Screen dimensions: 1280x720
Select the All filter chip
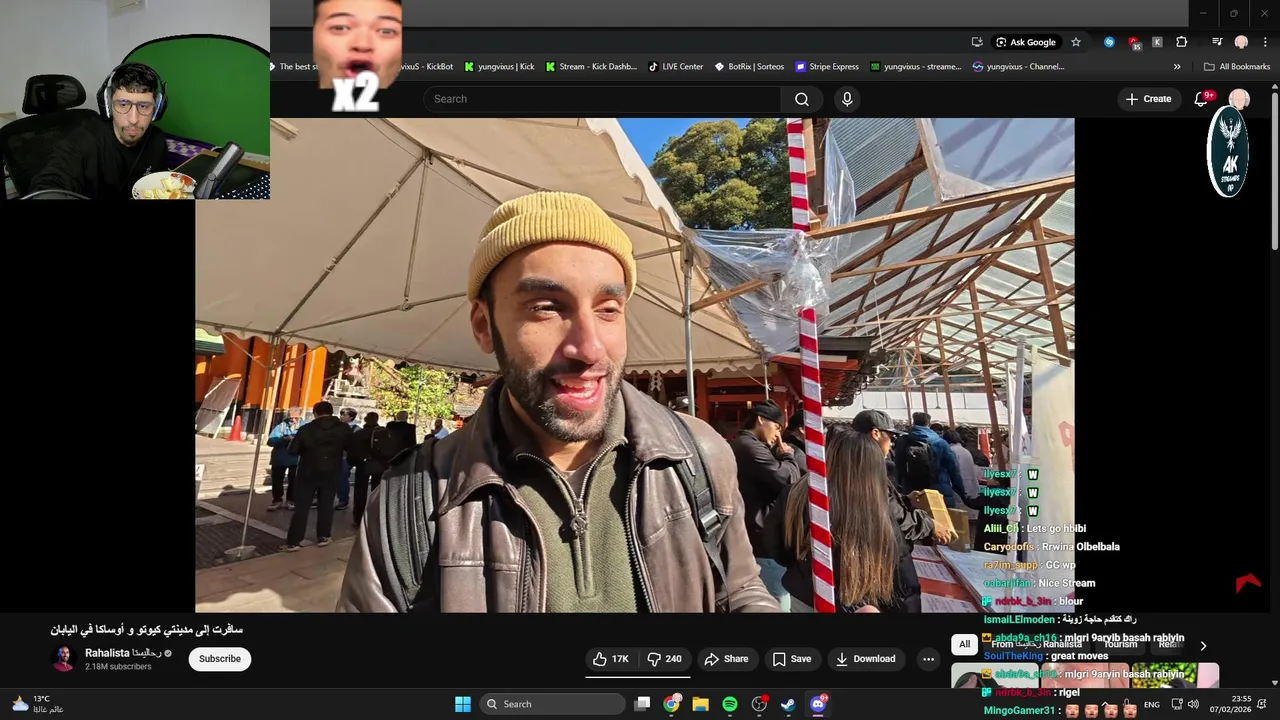pyautogui.click(x=964, y=645)
